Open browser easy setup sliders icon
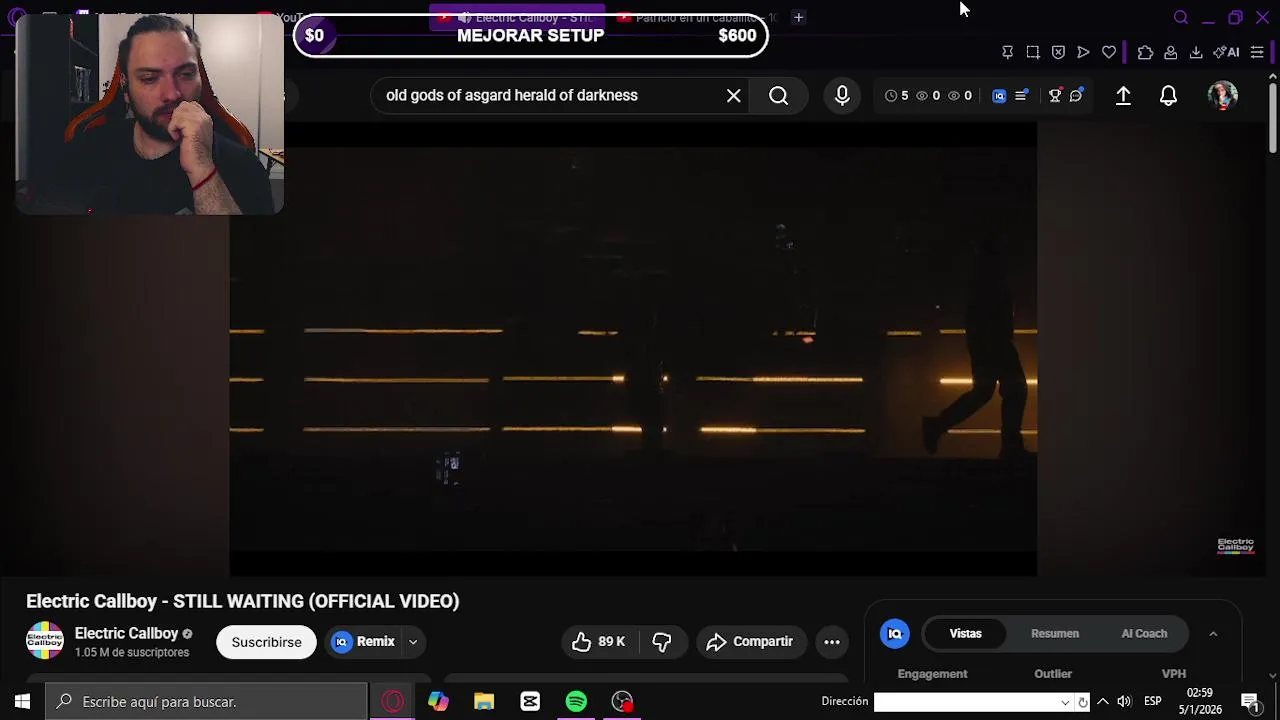The width and height of the screenshot is (1280, 720). tap(1257, 52)
